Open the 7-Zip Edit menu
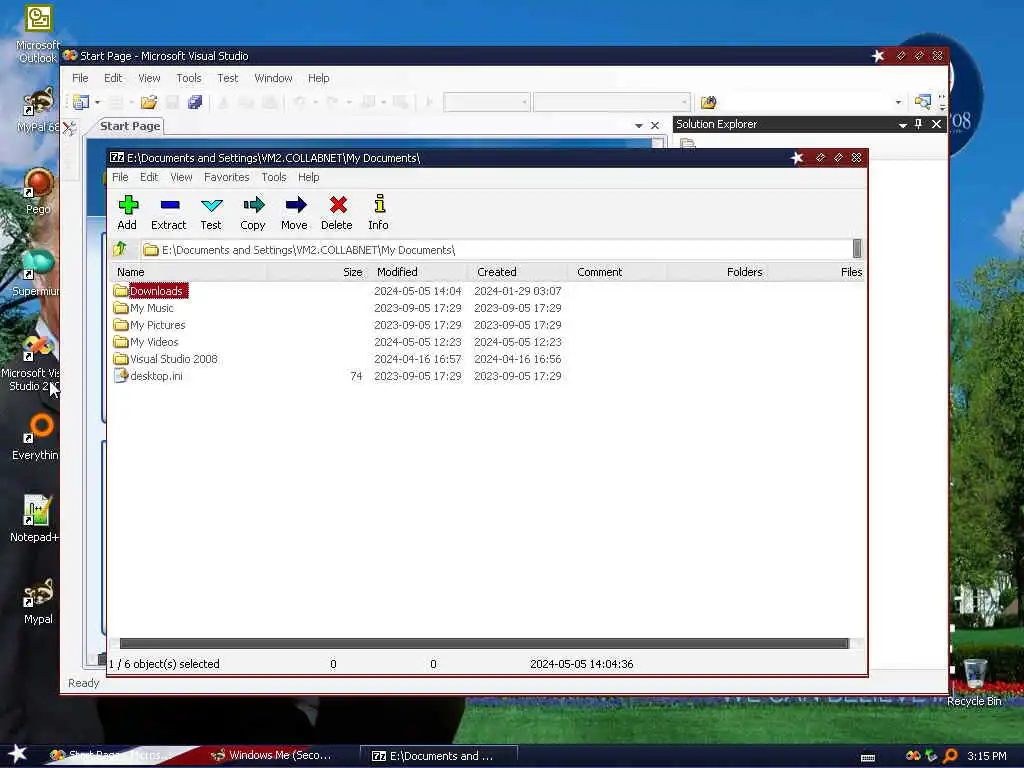The height and width of the screenshot is (768, 1024). click(x=149, y=177)
